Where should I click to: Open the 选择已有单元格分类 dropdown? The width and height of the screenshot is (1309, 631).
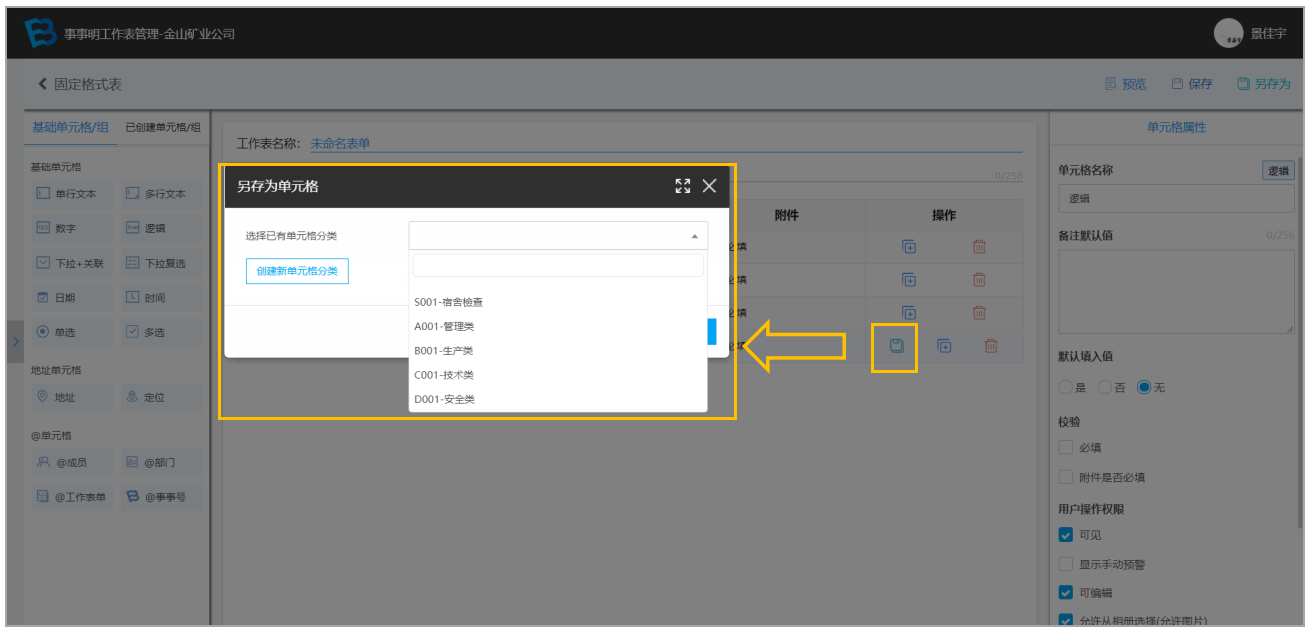pos(558,236)
